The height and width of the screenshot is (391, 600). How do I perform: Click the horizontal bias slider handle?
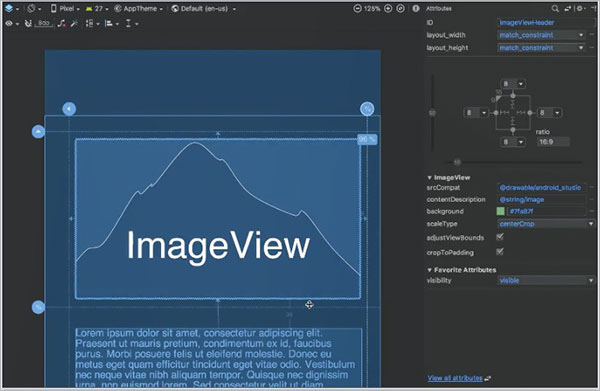point(457,162)
